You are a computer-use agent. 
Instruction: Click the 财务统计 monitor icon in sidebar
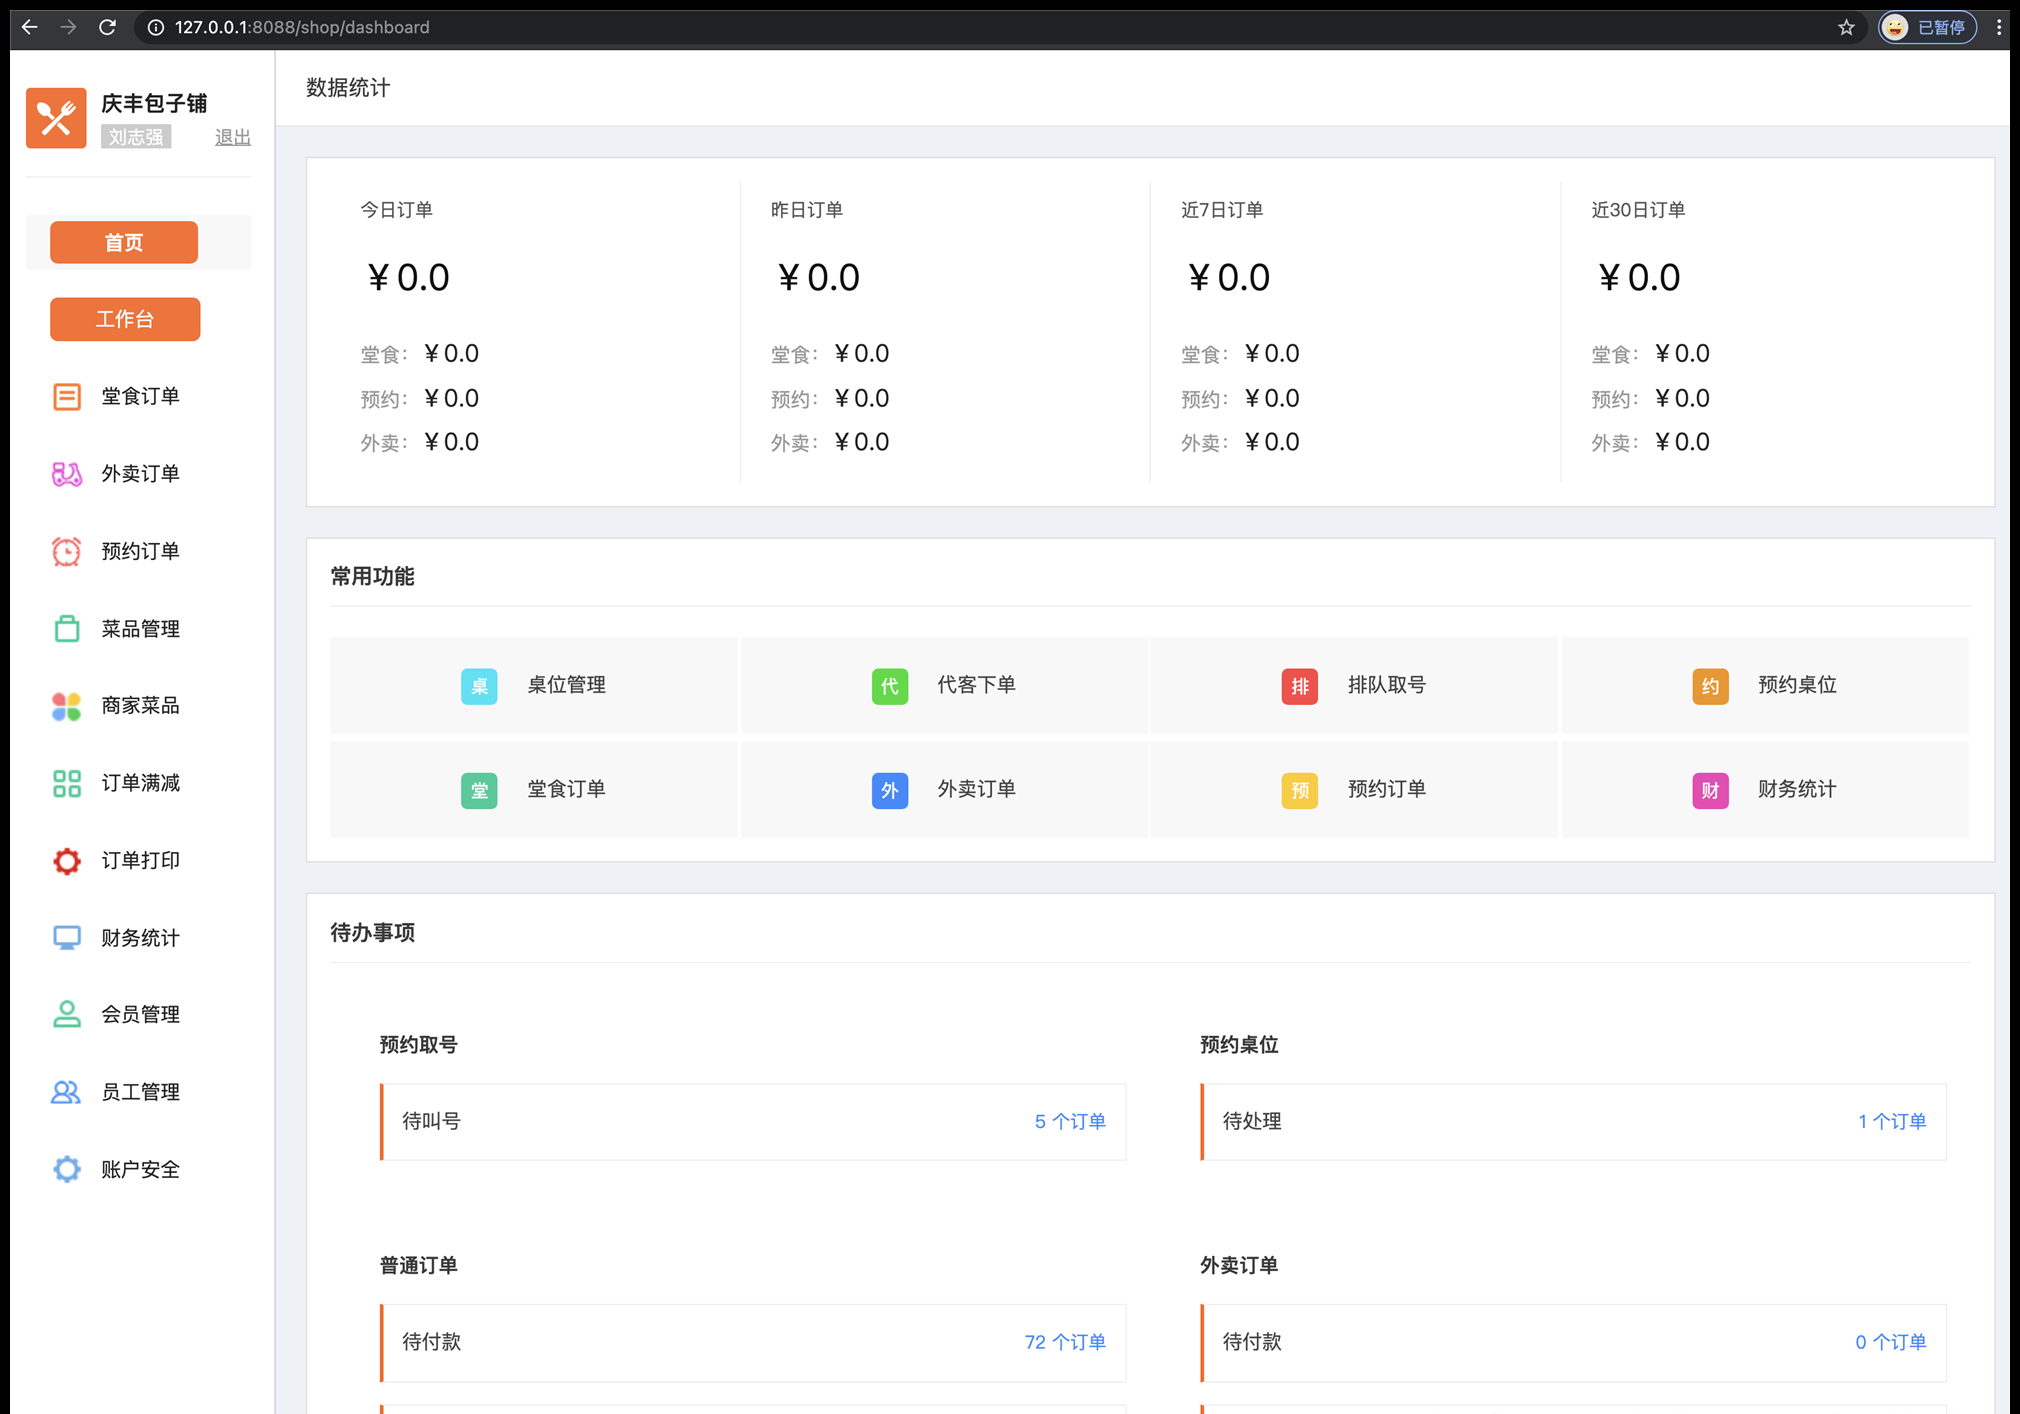66,938
